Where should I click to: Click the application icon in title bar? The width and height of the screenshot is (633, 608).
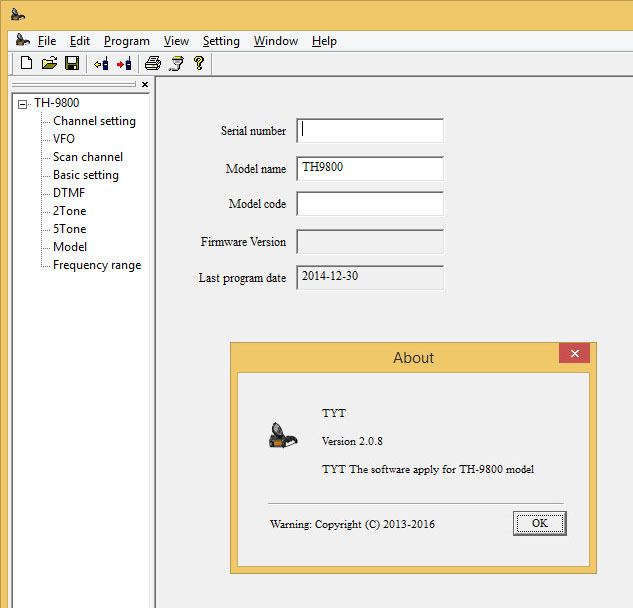(x=18, y=15)
